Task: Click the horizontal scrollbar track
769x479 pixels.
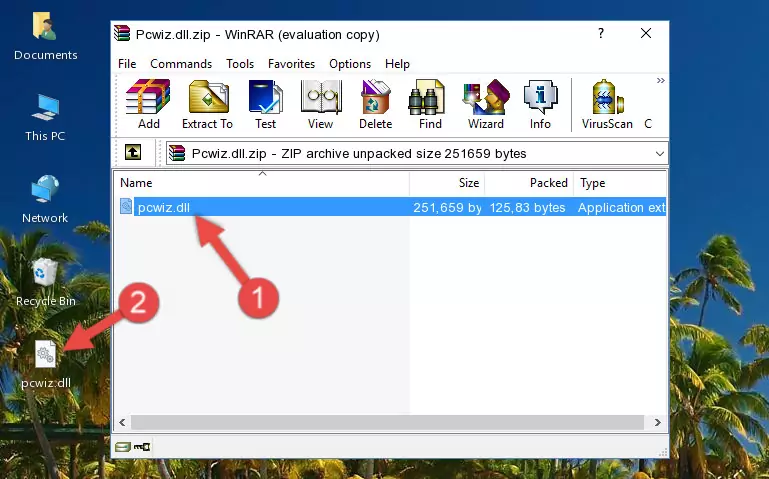Action: click(387, 422)
